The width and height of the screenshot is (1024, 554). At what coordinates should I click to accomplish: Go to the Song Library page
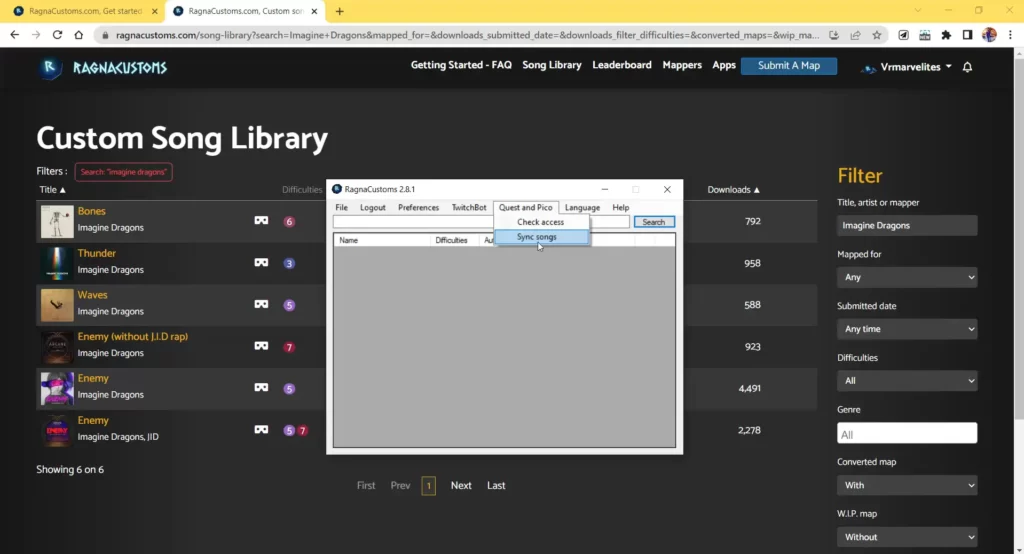tap(552, 65)
